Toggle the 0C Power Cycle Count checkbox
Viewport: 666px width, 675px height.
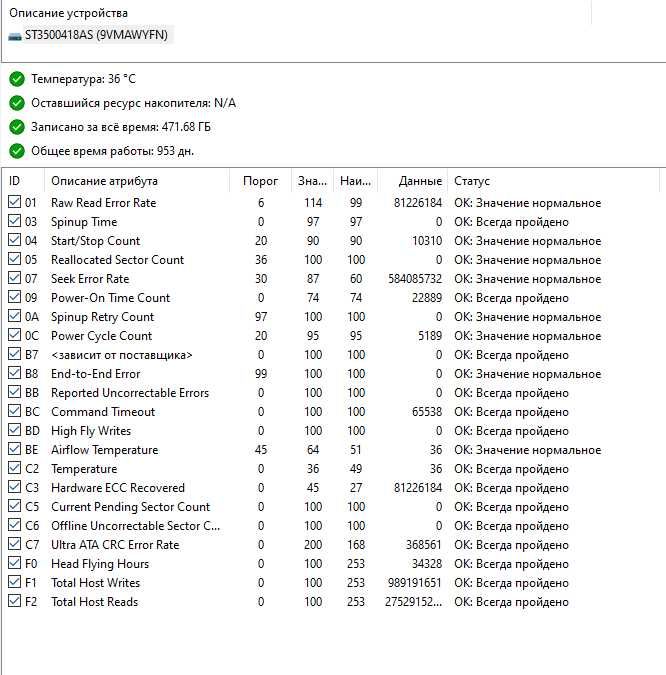pos(14,335)
